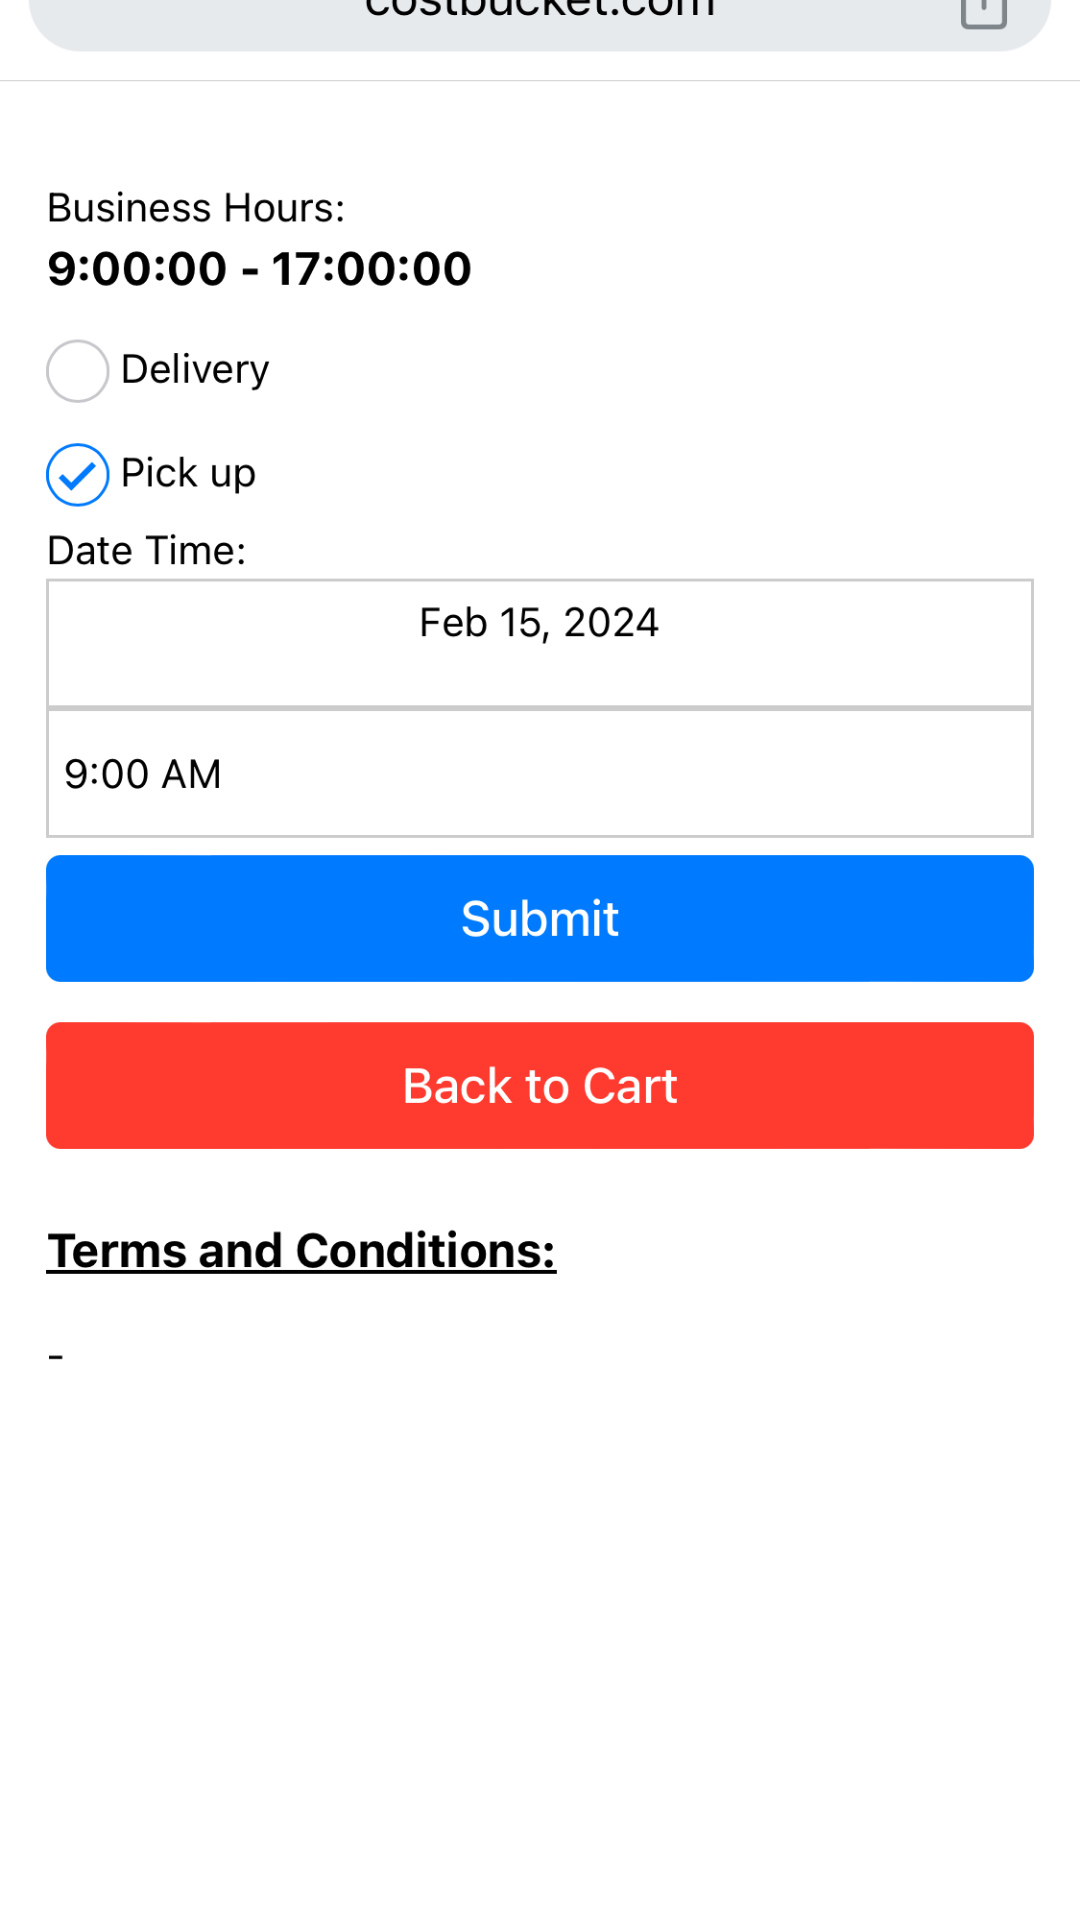
Task: Open the Feb 15, 2024 date picker
Action: tap(539, 624)
